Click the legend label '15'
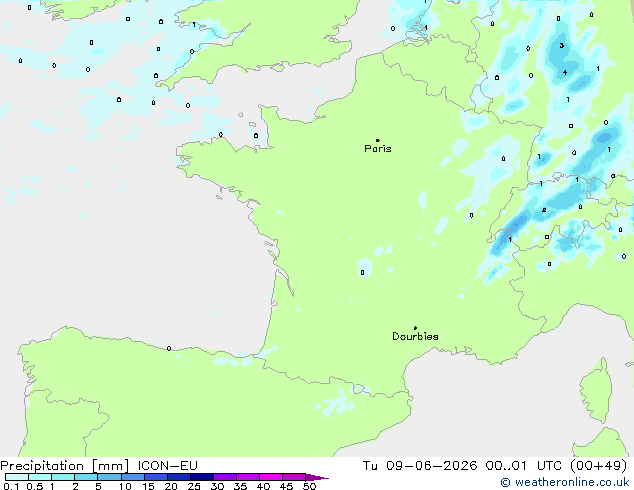 pos(148,486)
